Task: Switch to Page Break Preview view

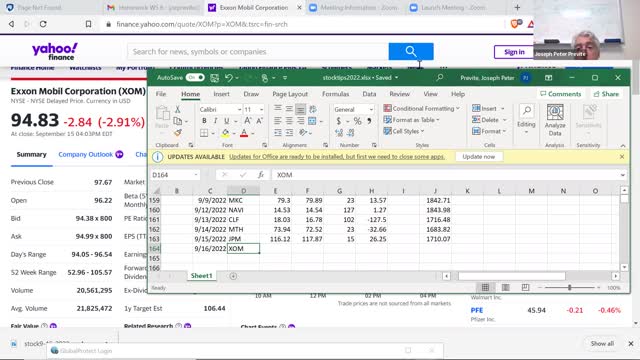Action: (x=525, y=288)
